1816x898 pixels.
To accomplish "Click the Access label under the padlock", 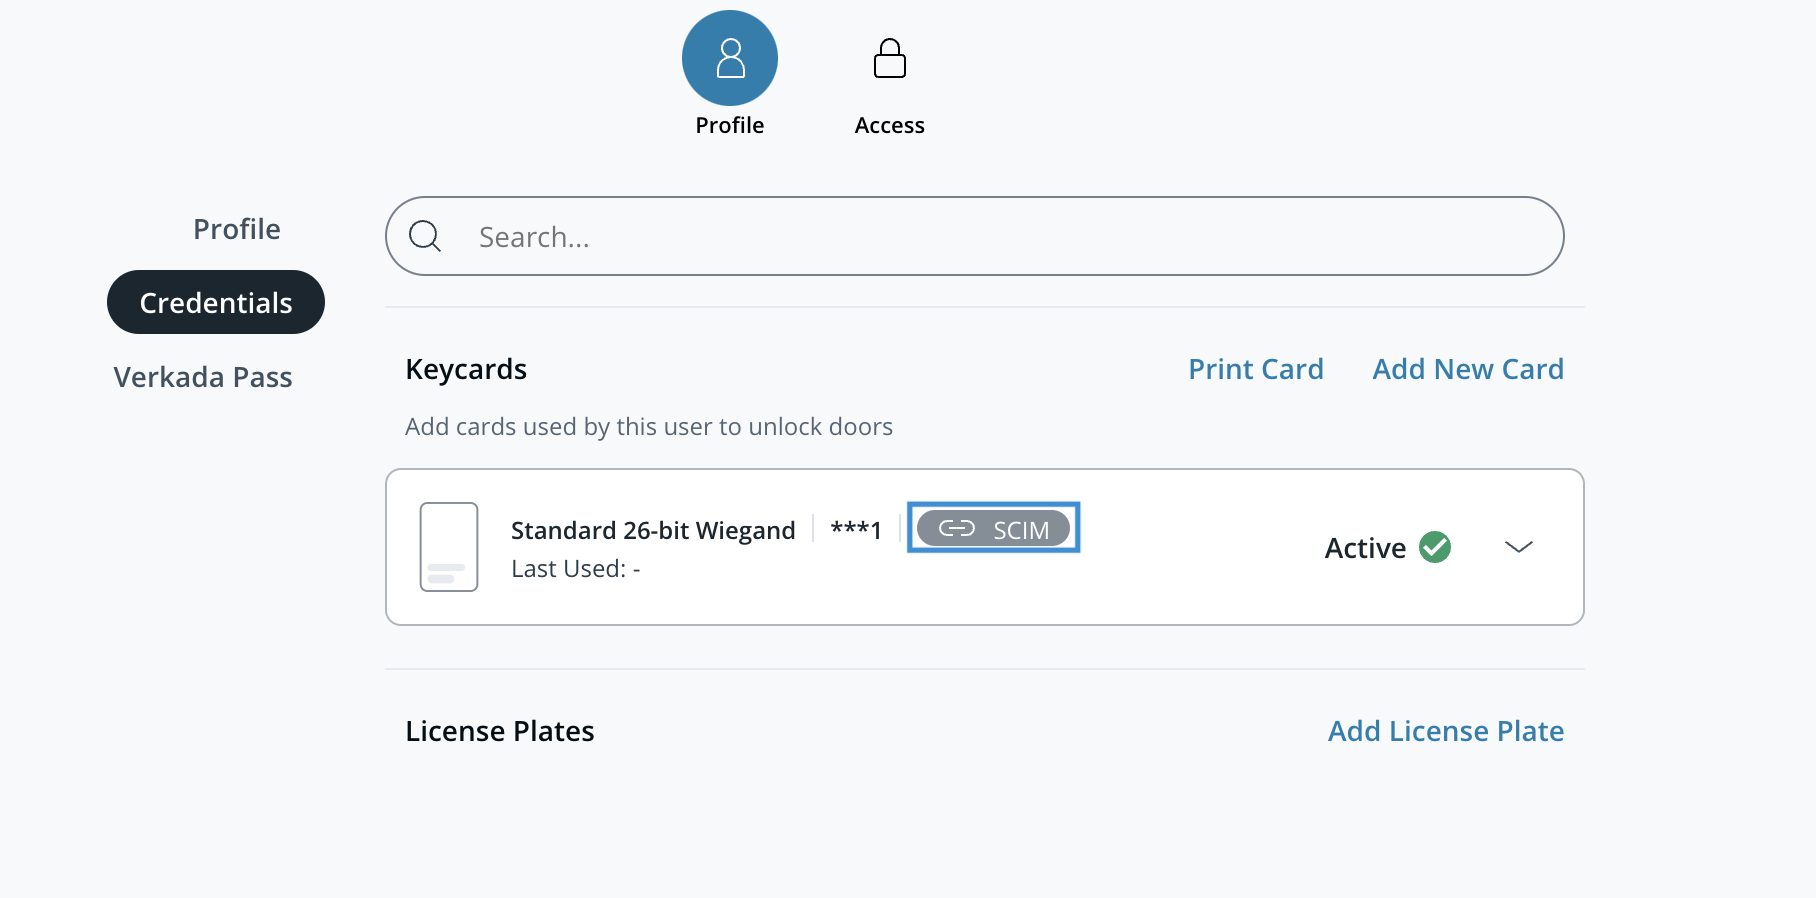I will coord(889,125).
